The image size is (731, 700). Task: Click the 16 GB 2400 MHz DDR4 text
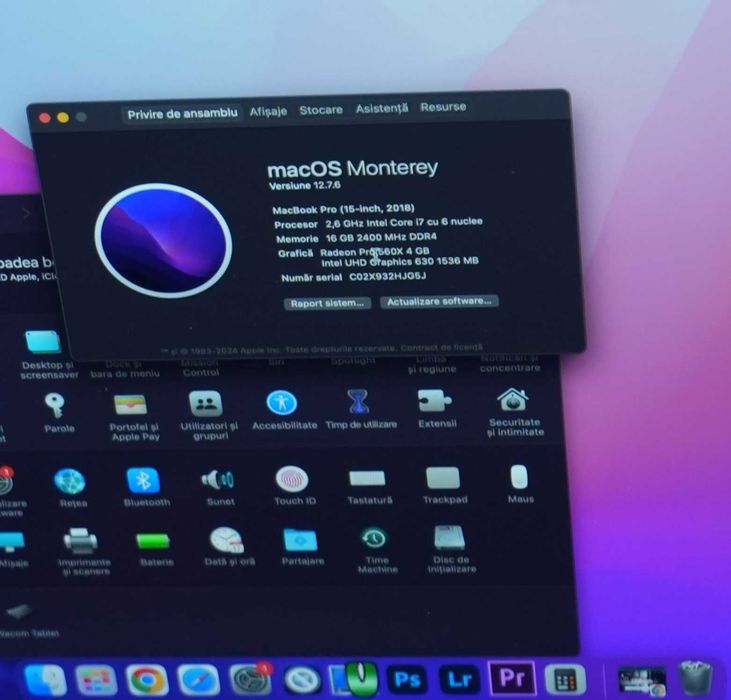(381, 237)
